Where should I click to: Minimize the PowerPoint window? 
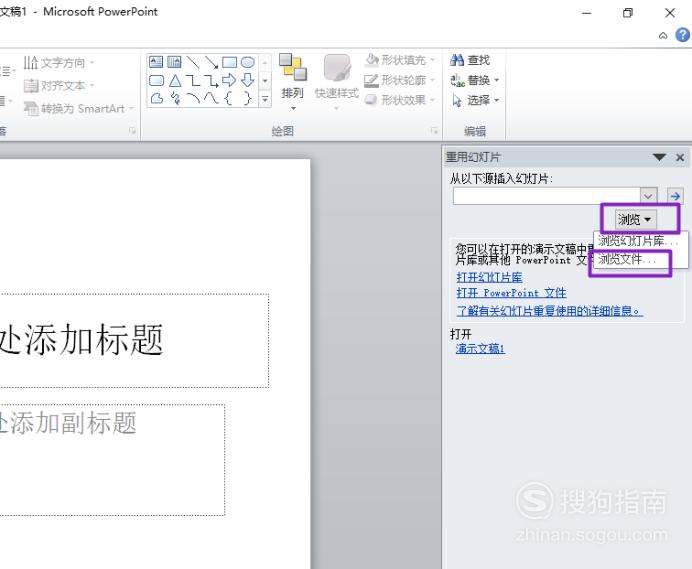click(x=586, y=13)
